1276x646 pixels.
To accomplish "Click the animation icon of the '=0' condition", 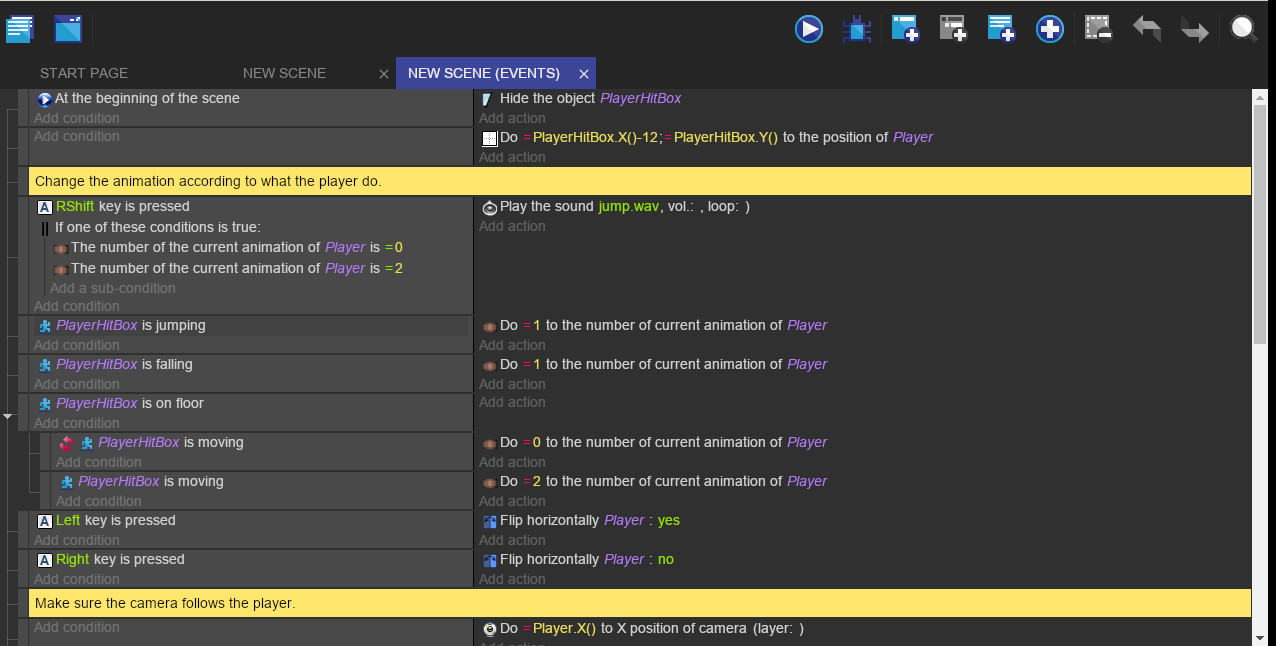I will pyautogui.click(x=60, y=248).
